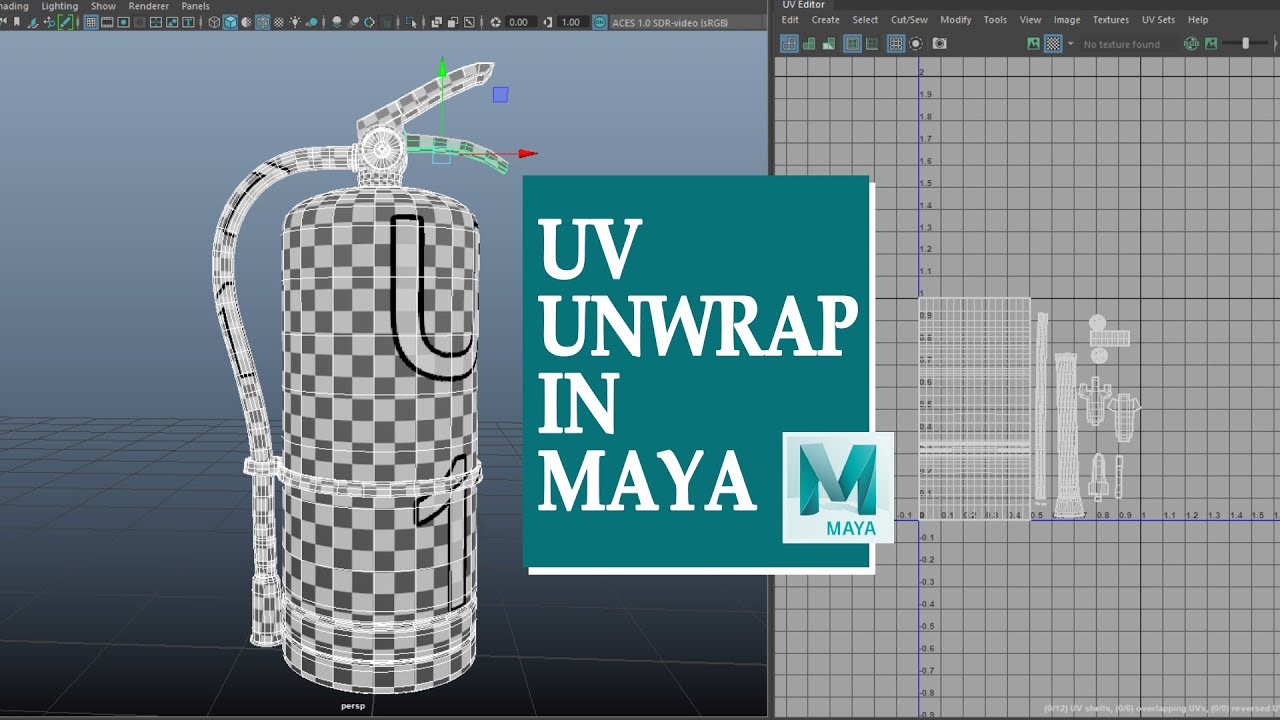Image resolution: width=1280 pixels, height=720 pixels.
Task: Open UV Editor Image menu
Action: (1067, 20)
